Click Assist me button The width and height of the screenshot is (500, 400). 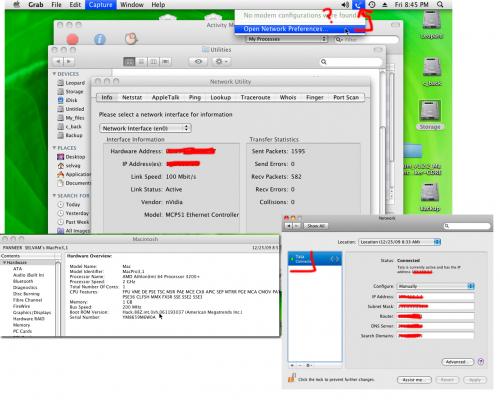pyautogui.click(x=414, y=380)
